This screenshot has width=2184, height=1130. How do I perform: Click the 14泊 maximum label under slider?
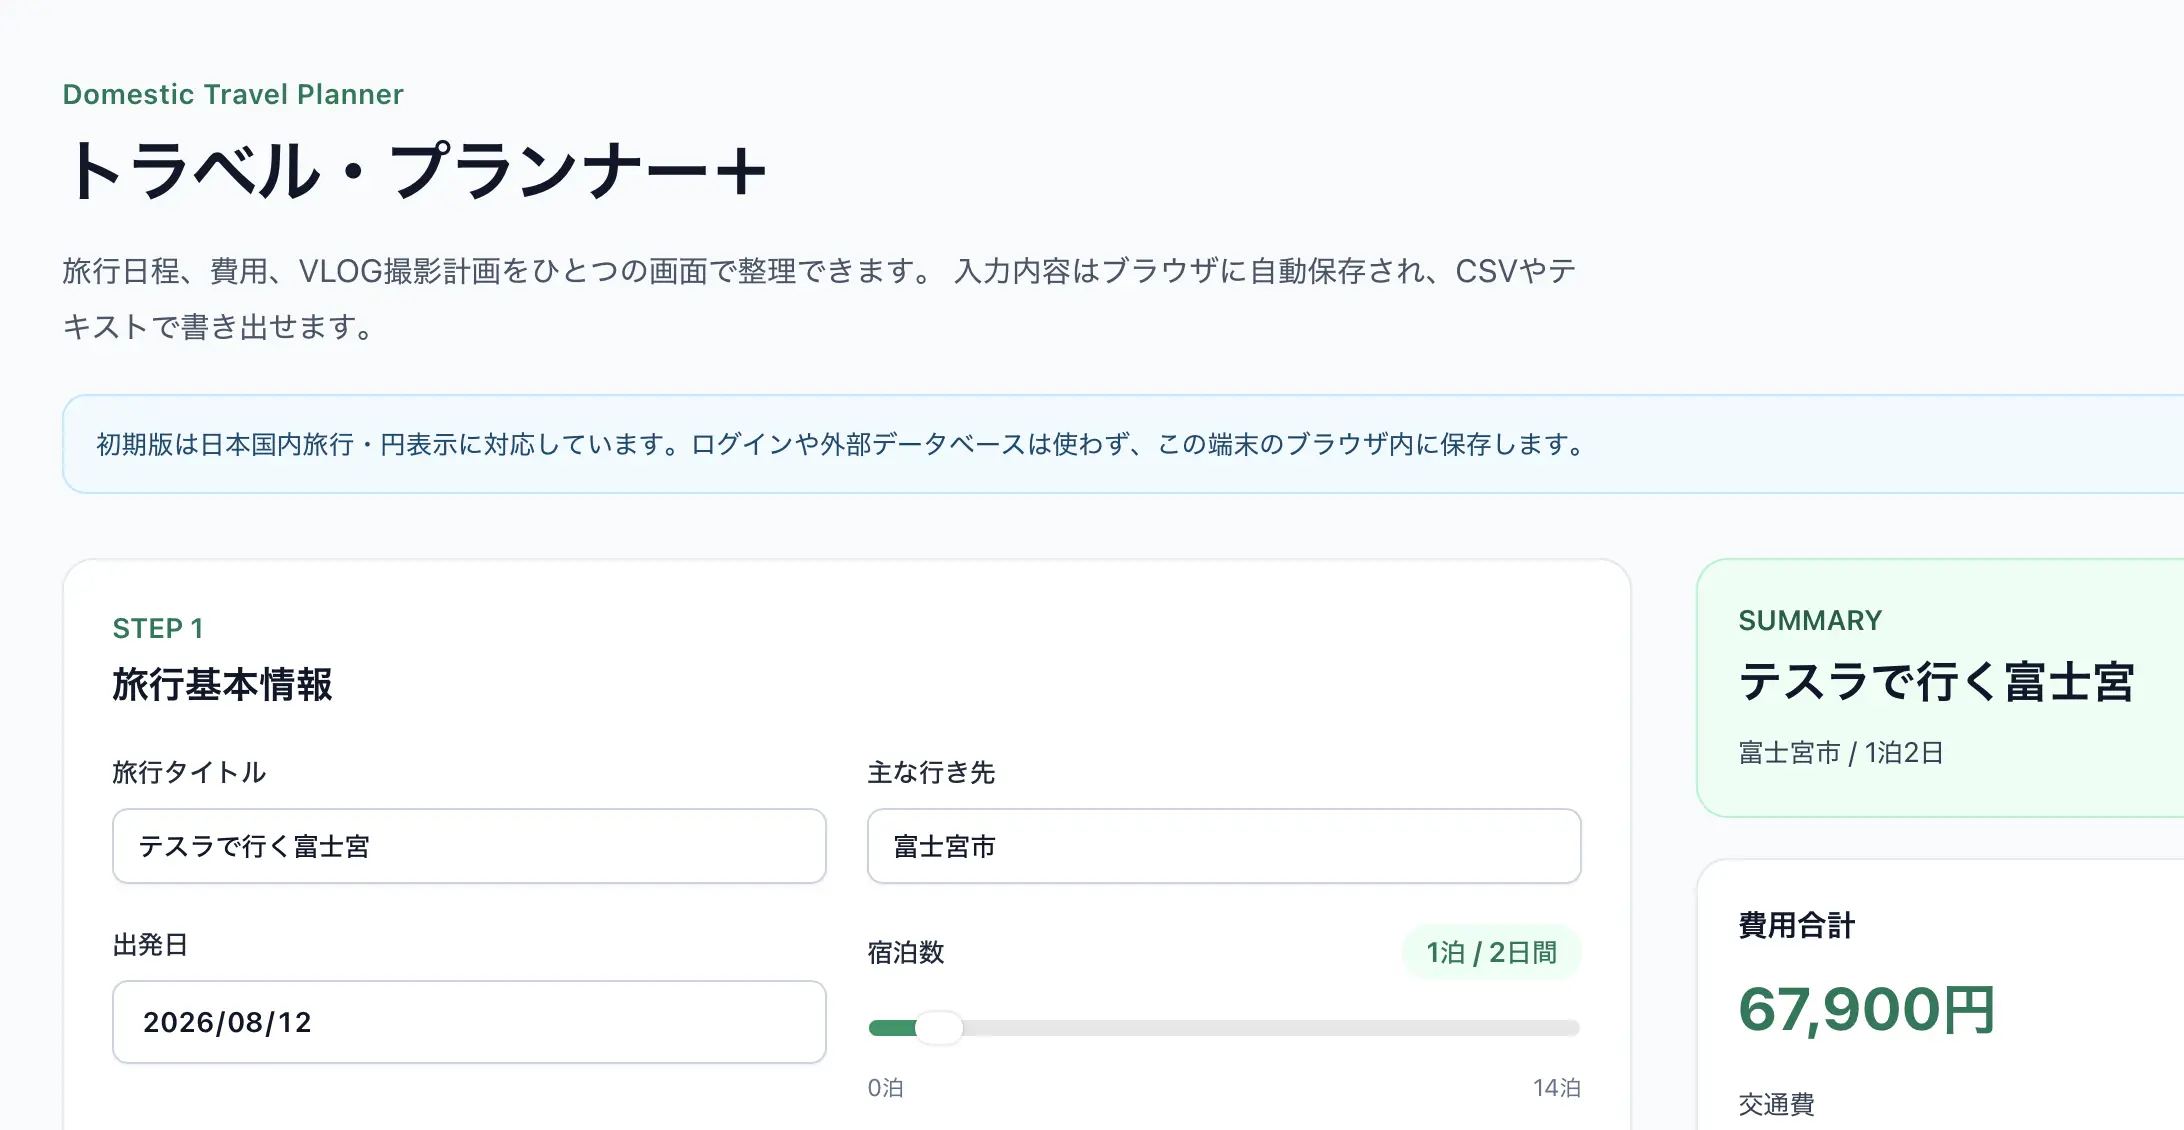click(1557, 1088)
